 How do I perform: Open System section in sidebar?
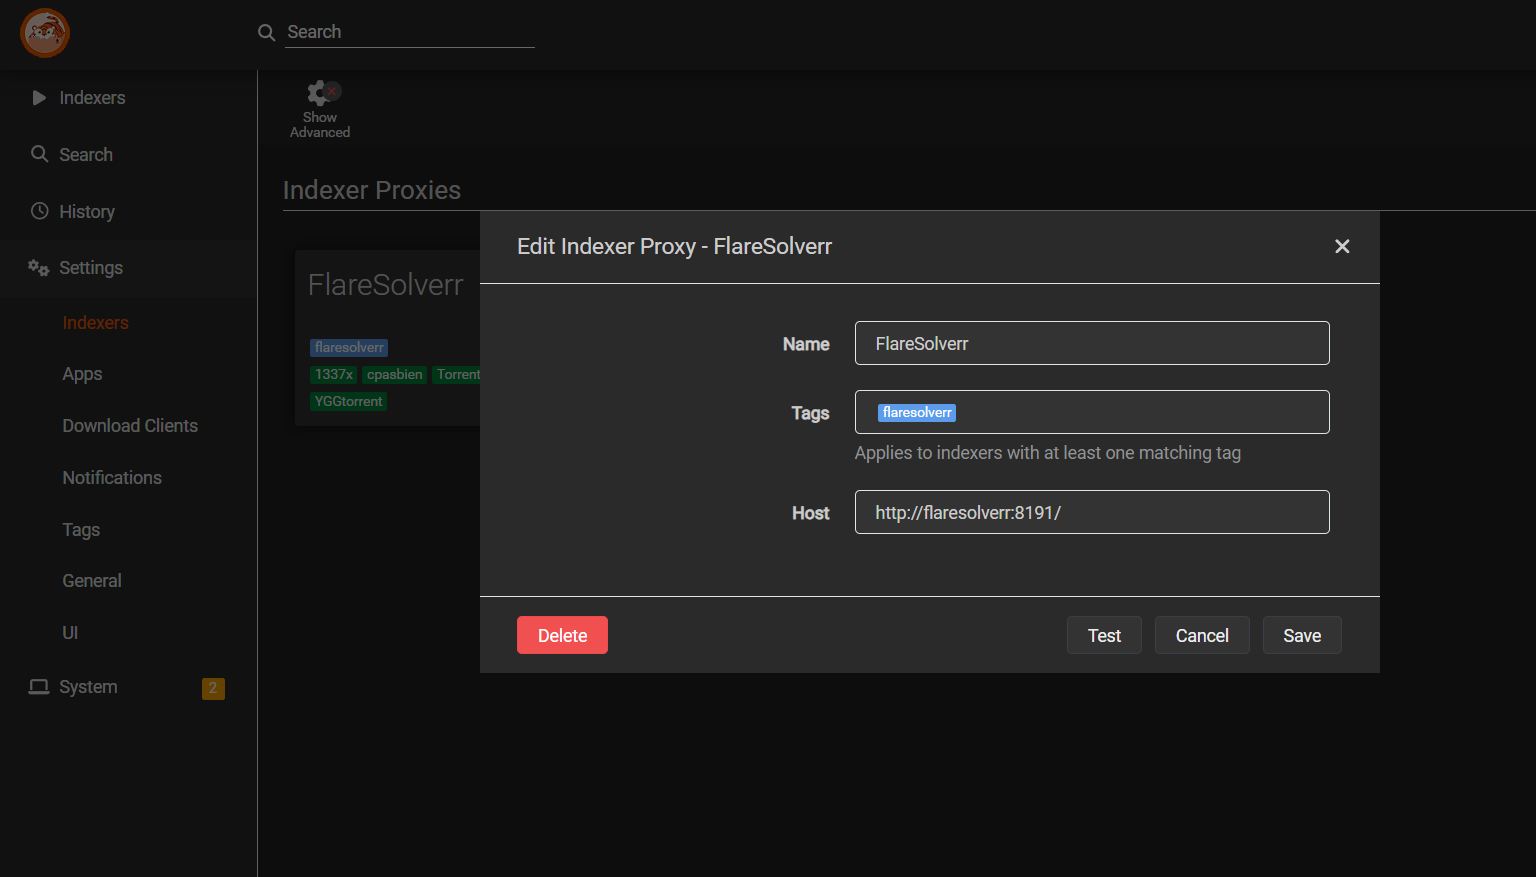tap(88, 687)
